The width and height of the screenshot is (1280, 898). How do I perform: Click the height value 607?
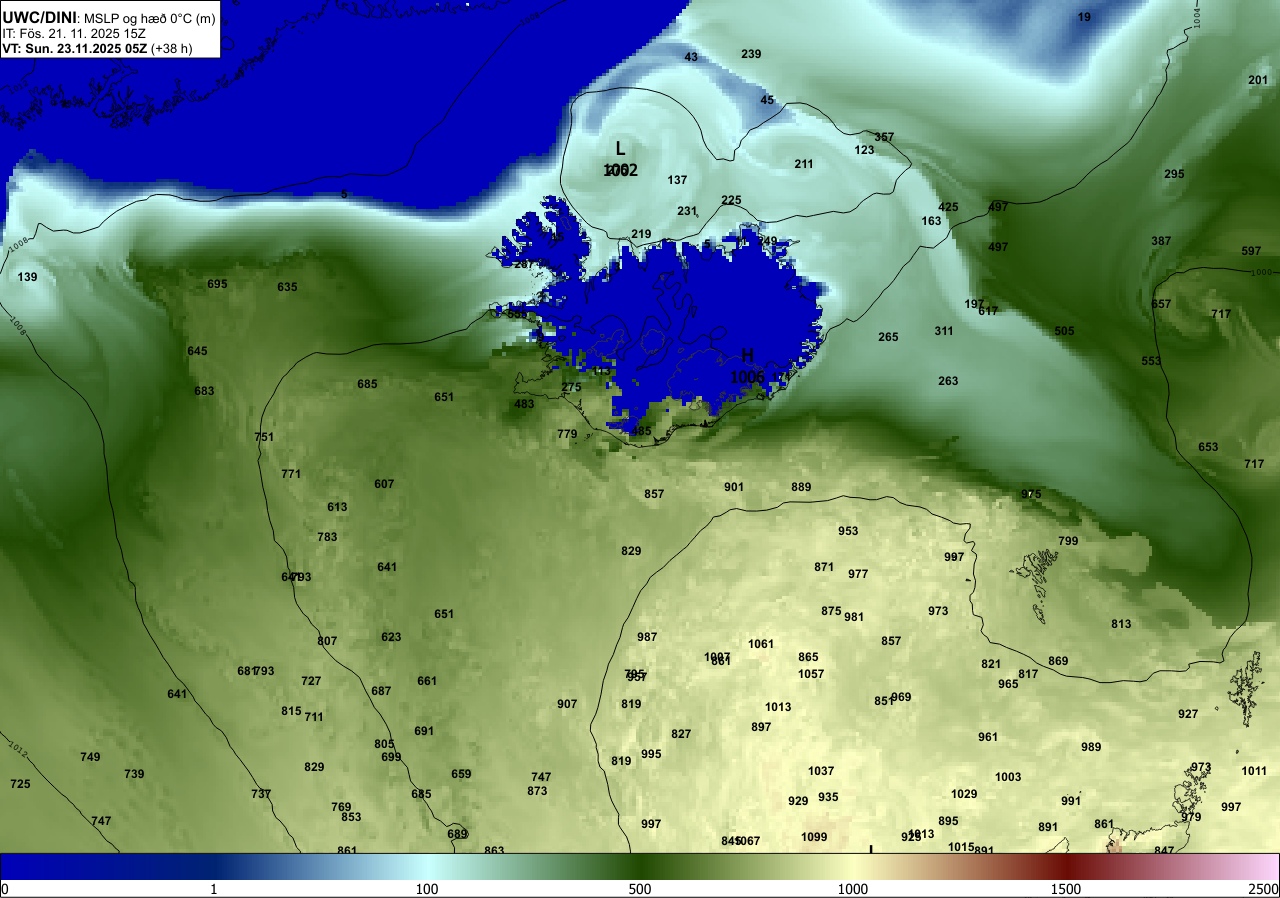coord(384,484)
